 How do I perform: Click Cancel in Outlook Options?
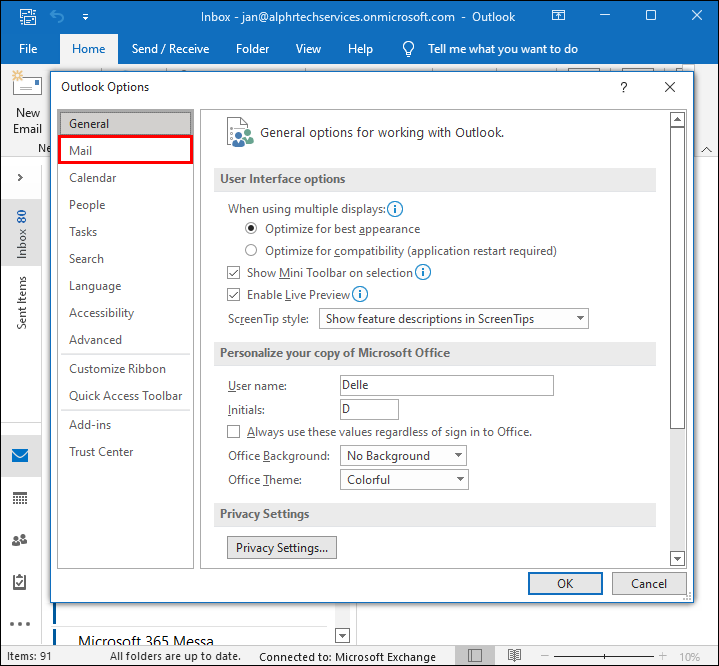pyautogui.click(x=648, y=583)
